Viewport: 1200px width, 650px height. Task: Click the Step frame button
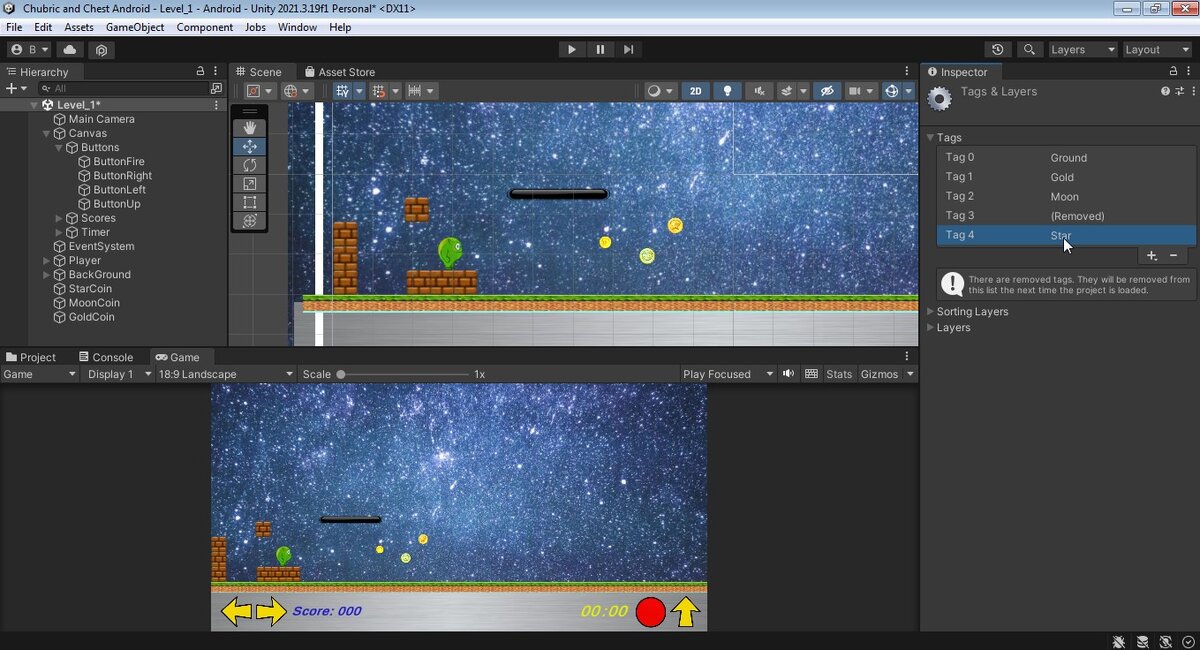(628, 49)
